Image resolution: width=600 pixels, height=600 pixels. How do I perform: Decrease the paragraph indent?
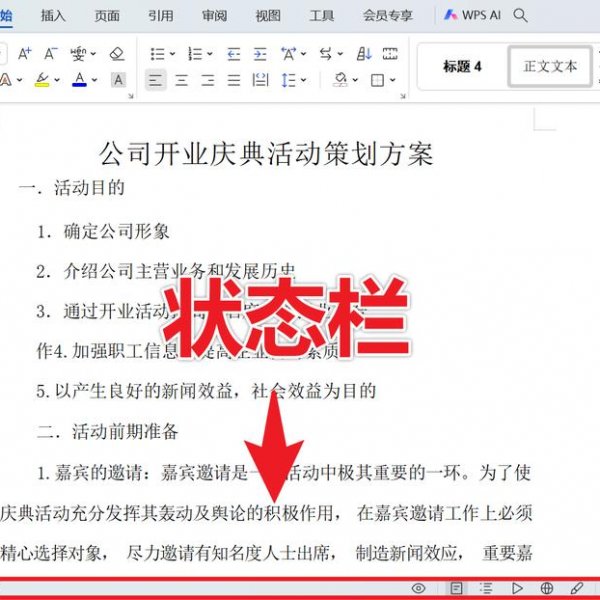coord(234,53)
